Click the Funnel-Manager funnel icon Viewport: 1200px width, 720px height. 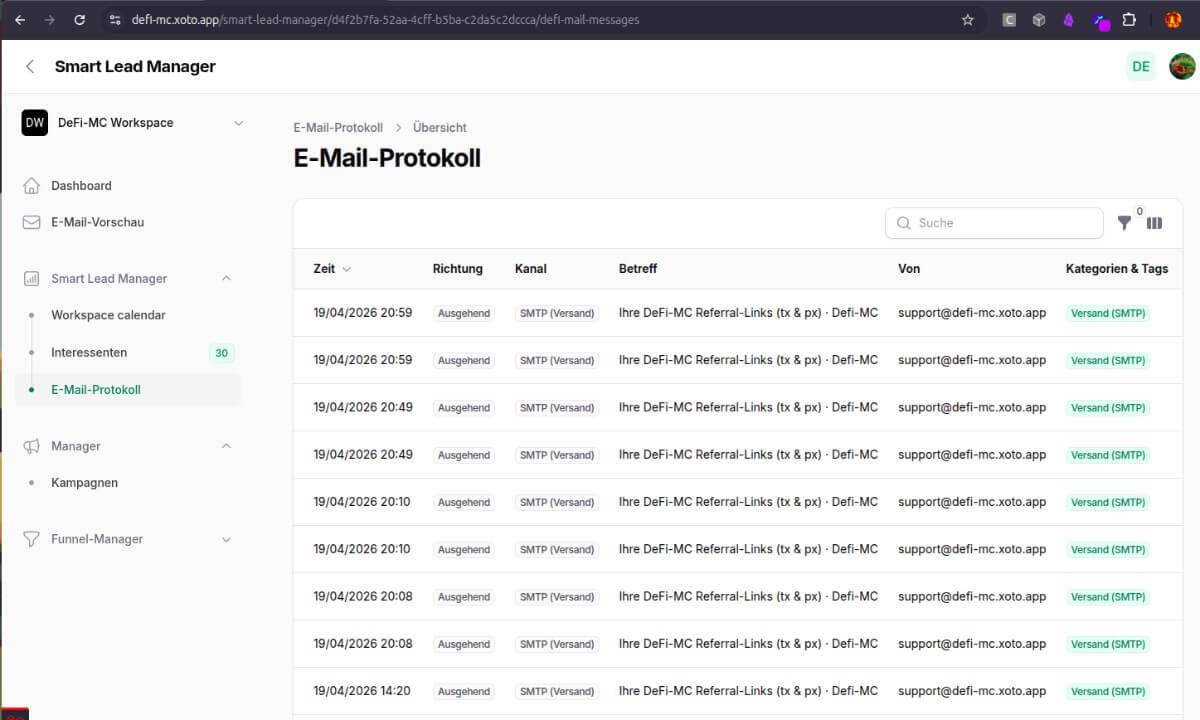(31, 539)
